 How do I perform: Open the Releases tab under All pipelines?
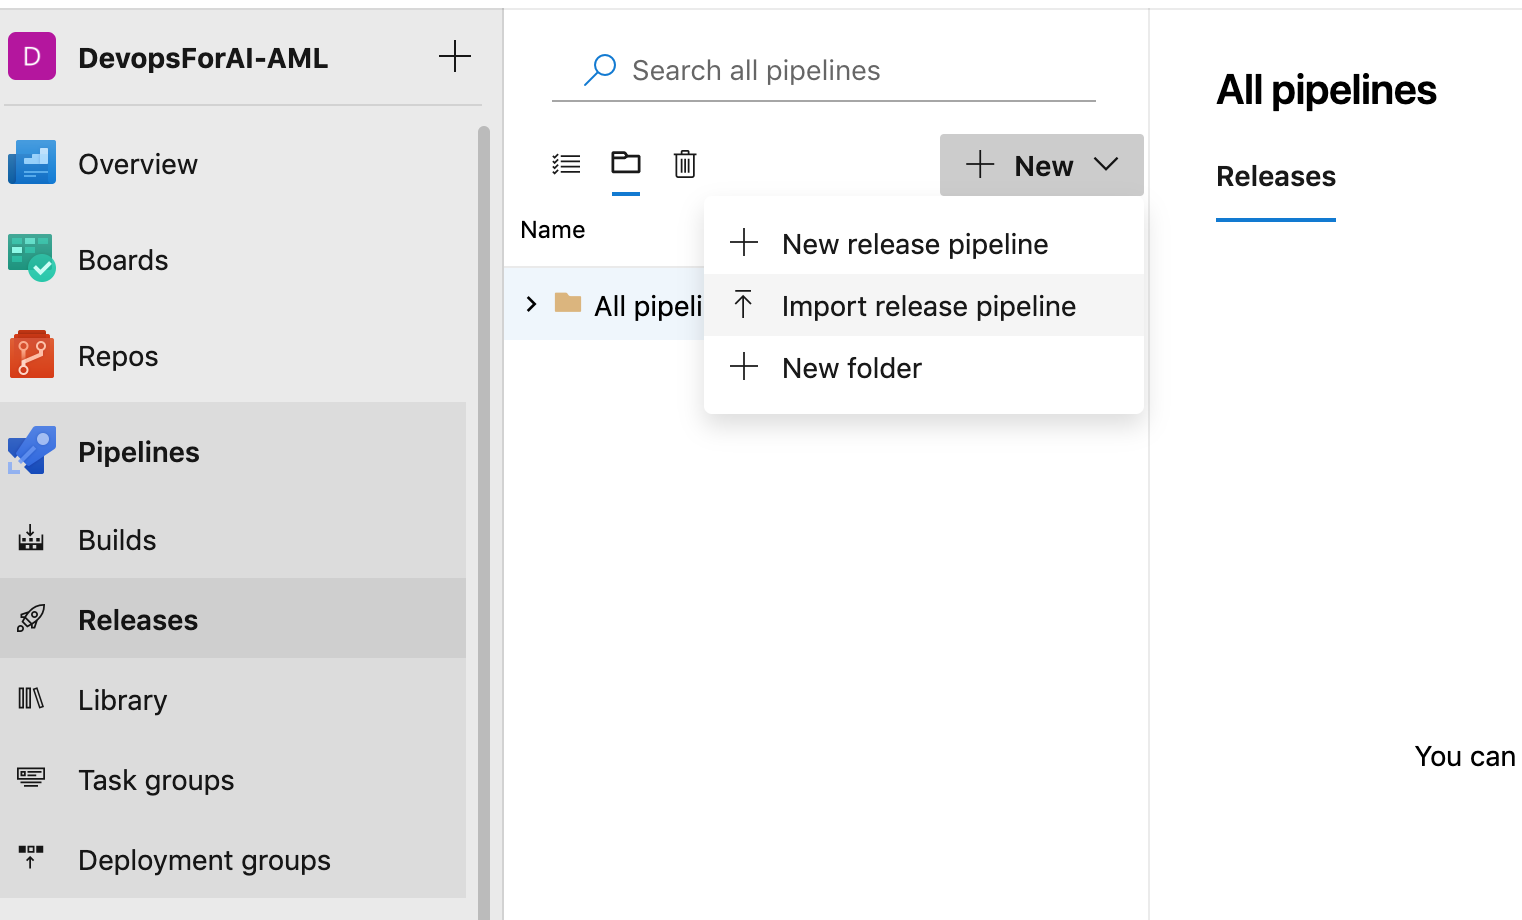click(1276, 177)
